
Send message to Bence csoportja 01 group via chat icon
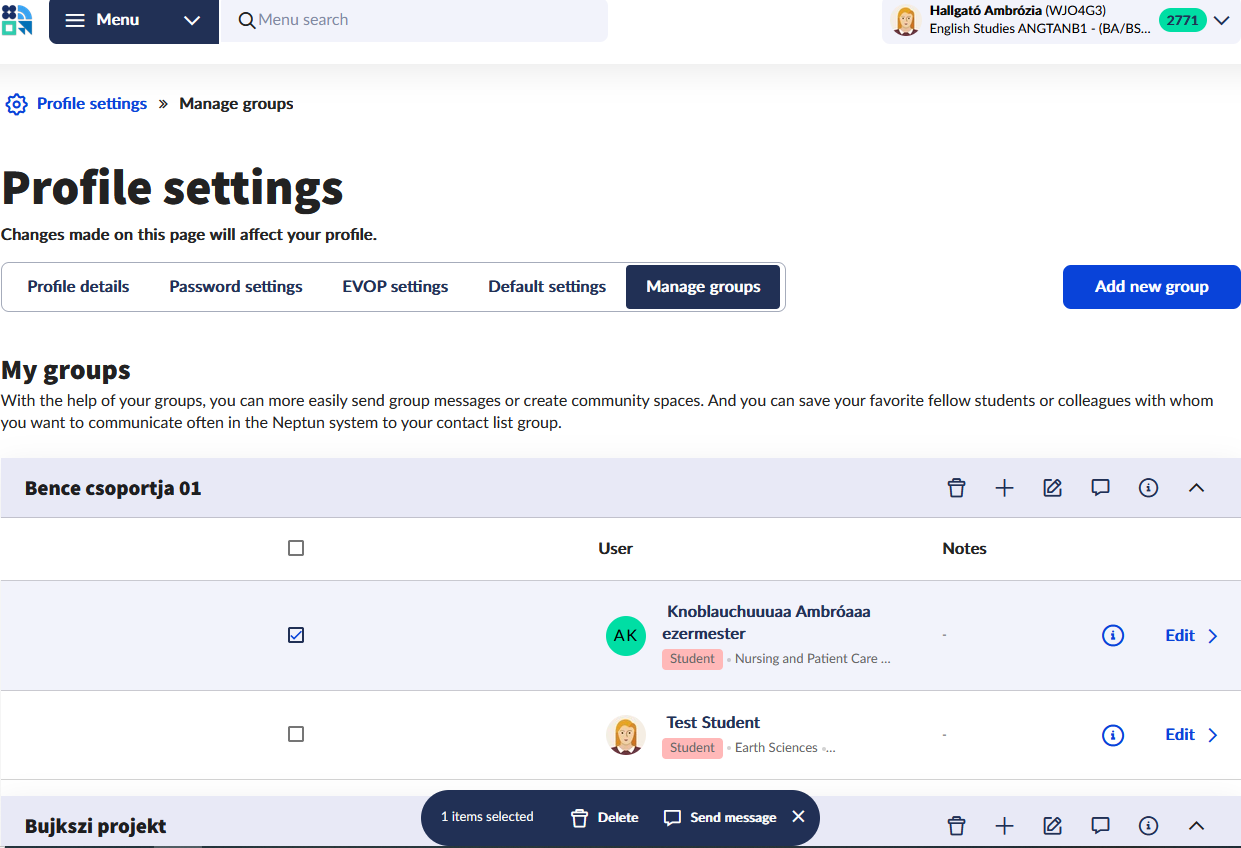point(1100,488)
